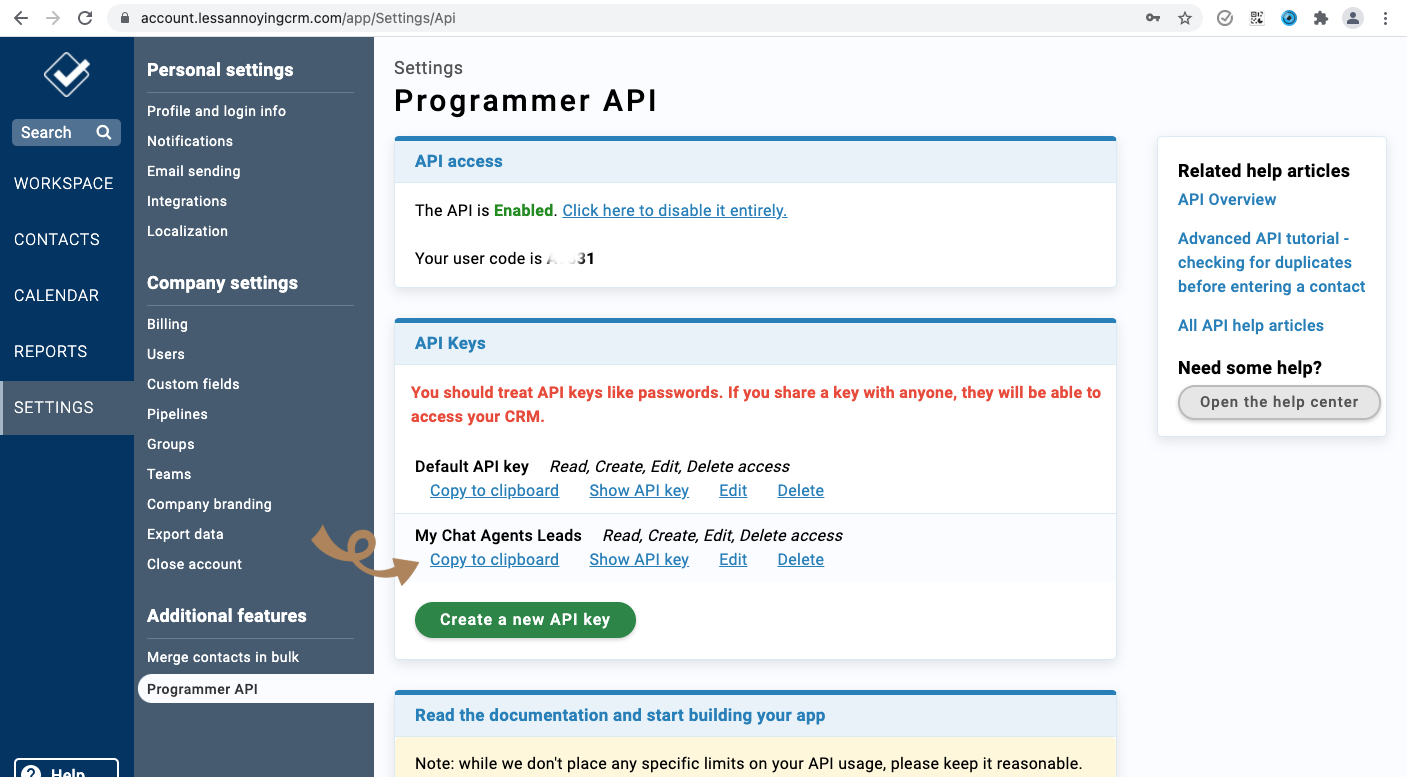Click Open the help center button
Image resolution: width=1407 pixels, height=777 pixels.
pos(1279,402)
